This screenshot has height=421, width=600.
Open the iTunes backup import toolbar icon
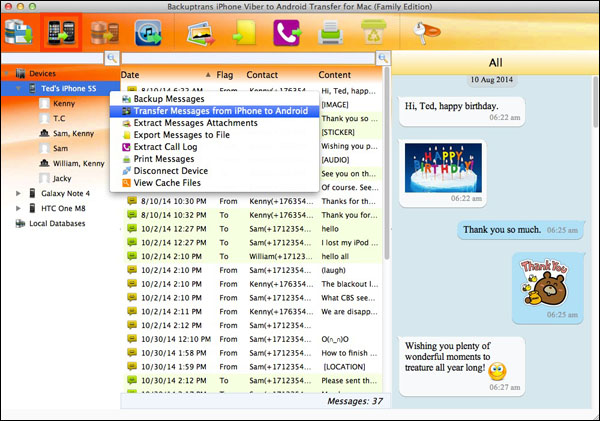[148, 33]
